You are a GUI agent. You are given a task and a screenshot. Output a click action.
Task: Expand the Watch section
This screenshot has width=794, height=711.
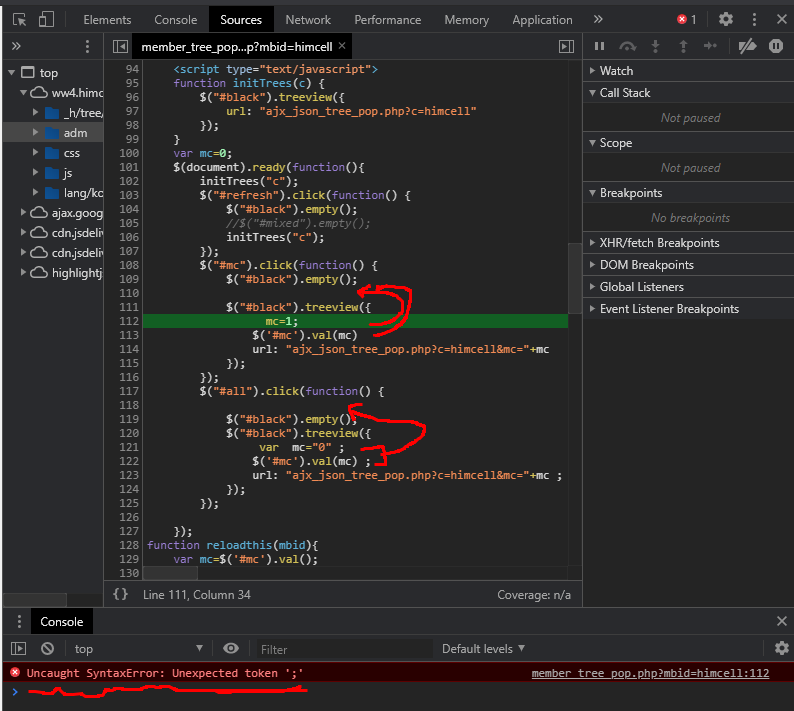tap(616, 71)
